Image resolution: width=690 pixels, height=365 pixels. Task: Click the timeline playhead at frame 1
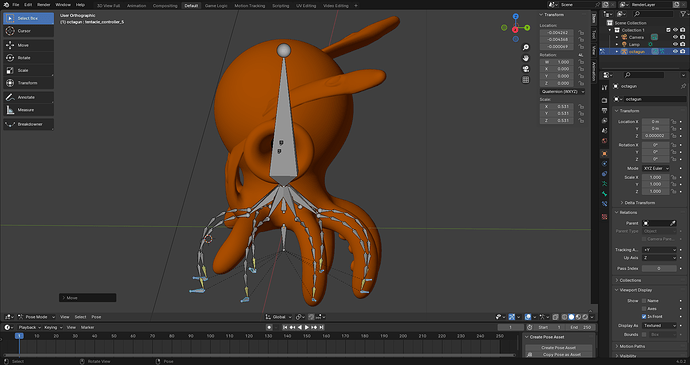[19, 336]
